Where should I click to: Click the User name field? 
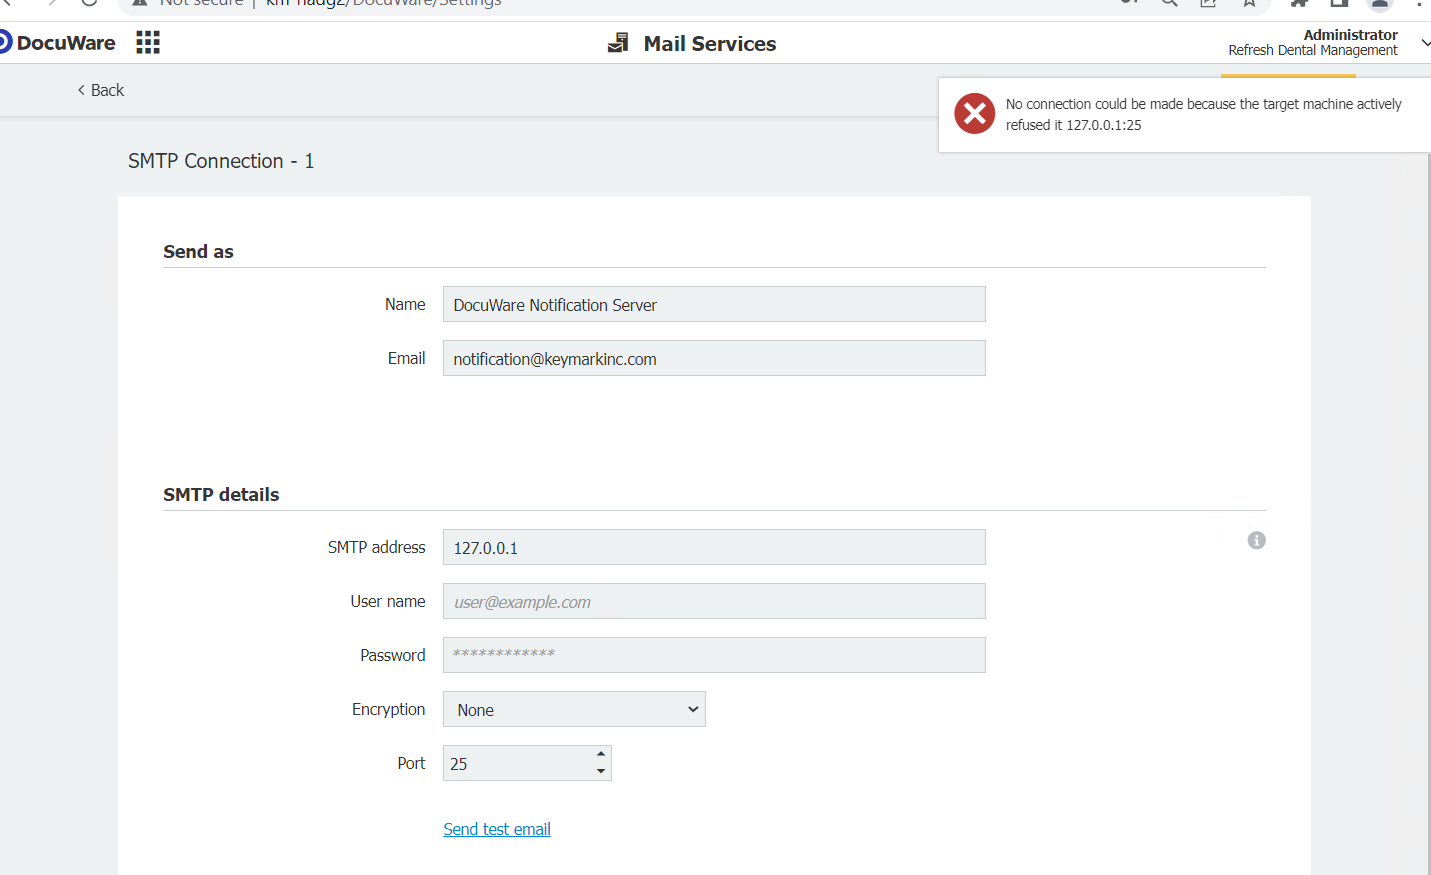click(x=713, y=602)
